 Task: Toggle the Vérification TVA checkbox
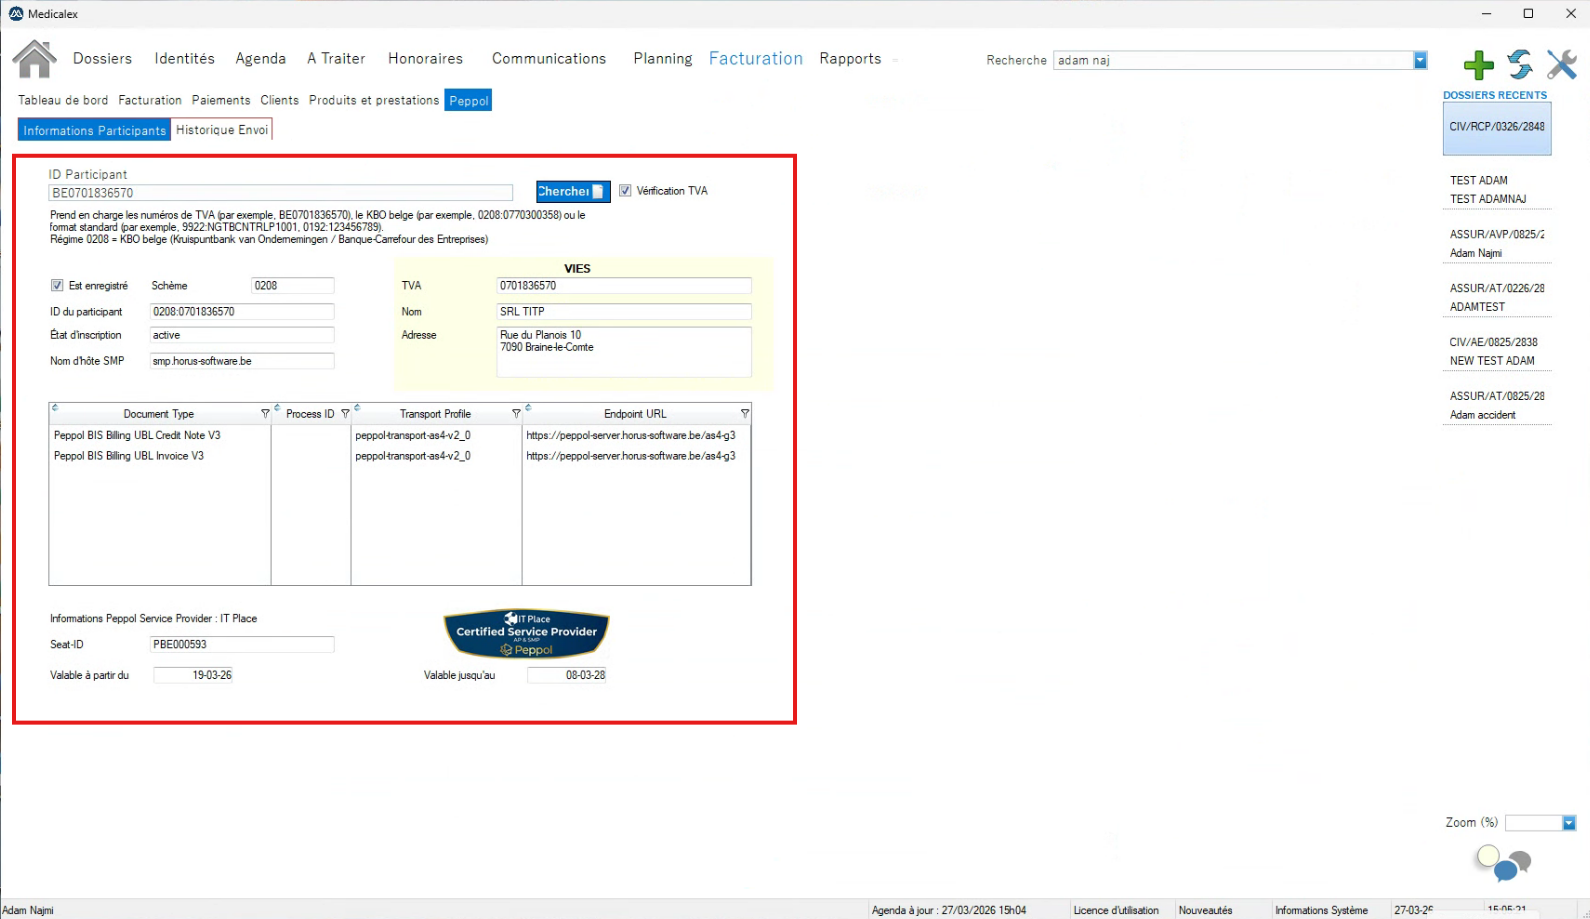(625, 191)
